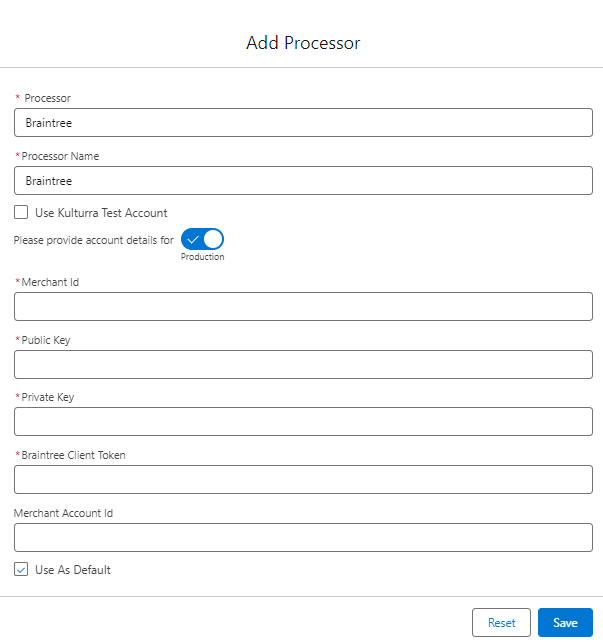603x642 pixels.
Task: Save the new processor
Action: tap(565, 623)
